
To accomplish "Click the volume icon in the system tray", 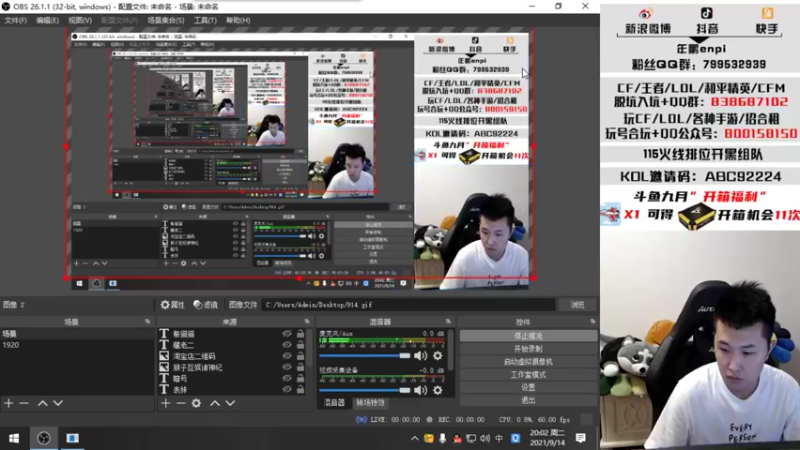I will (485, 438).
